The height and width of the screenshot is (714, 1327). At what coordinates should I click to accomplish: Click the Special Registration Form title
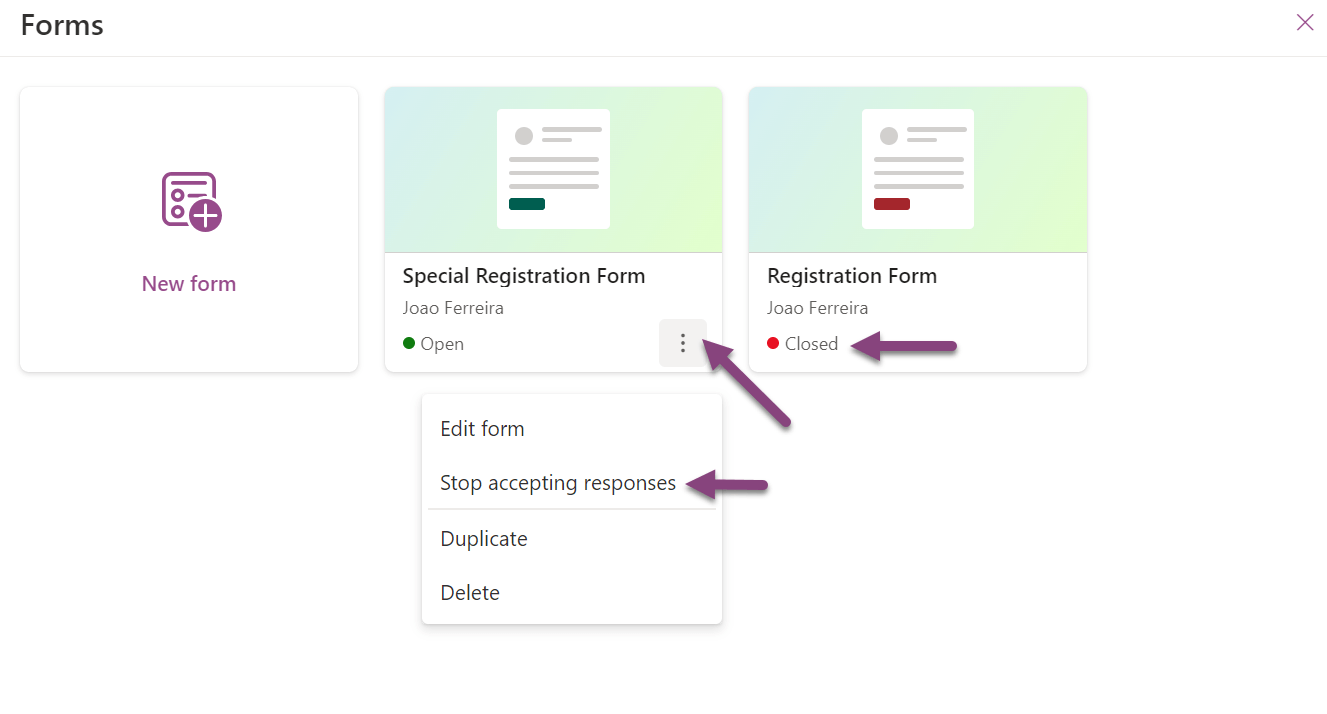[x=524, y=276]
